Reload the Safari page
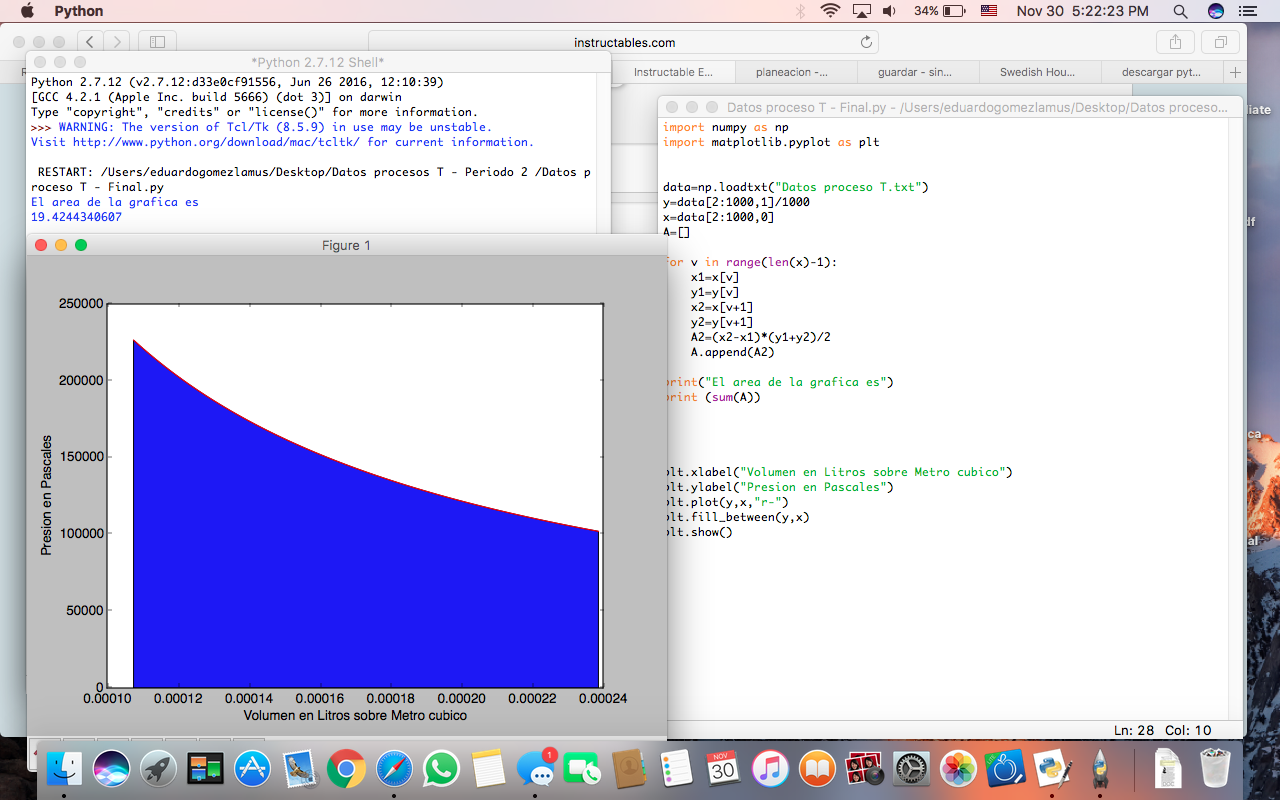The height and width of the screenshot is (800, 1280). (866, 42)
